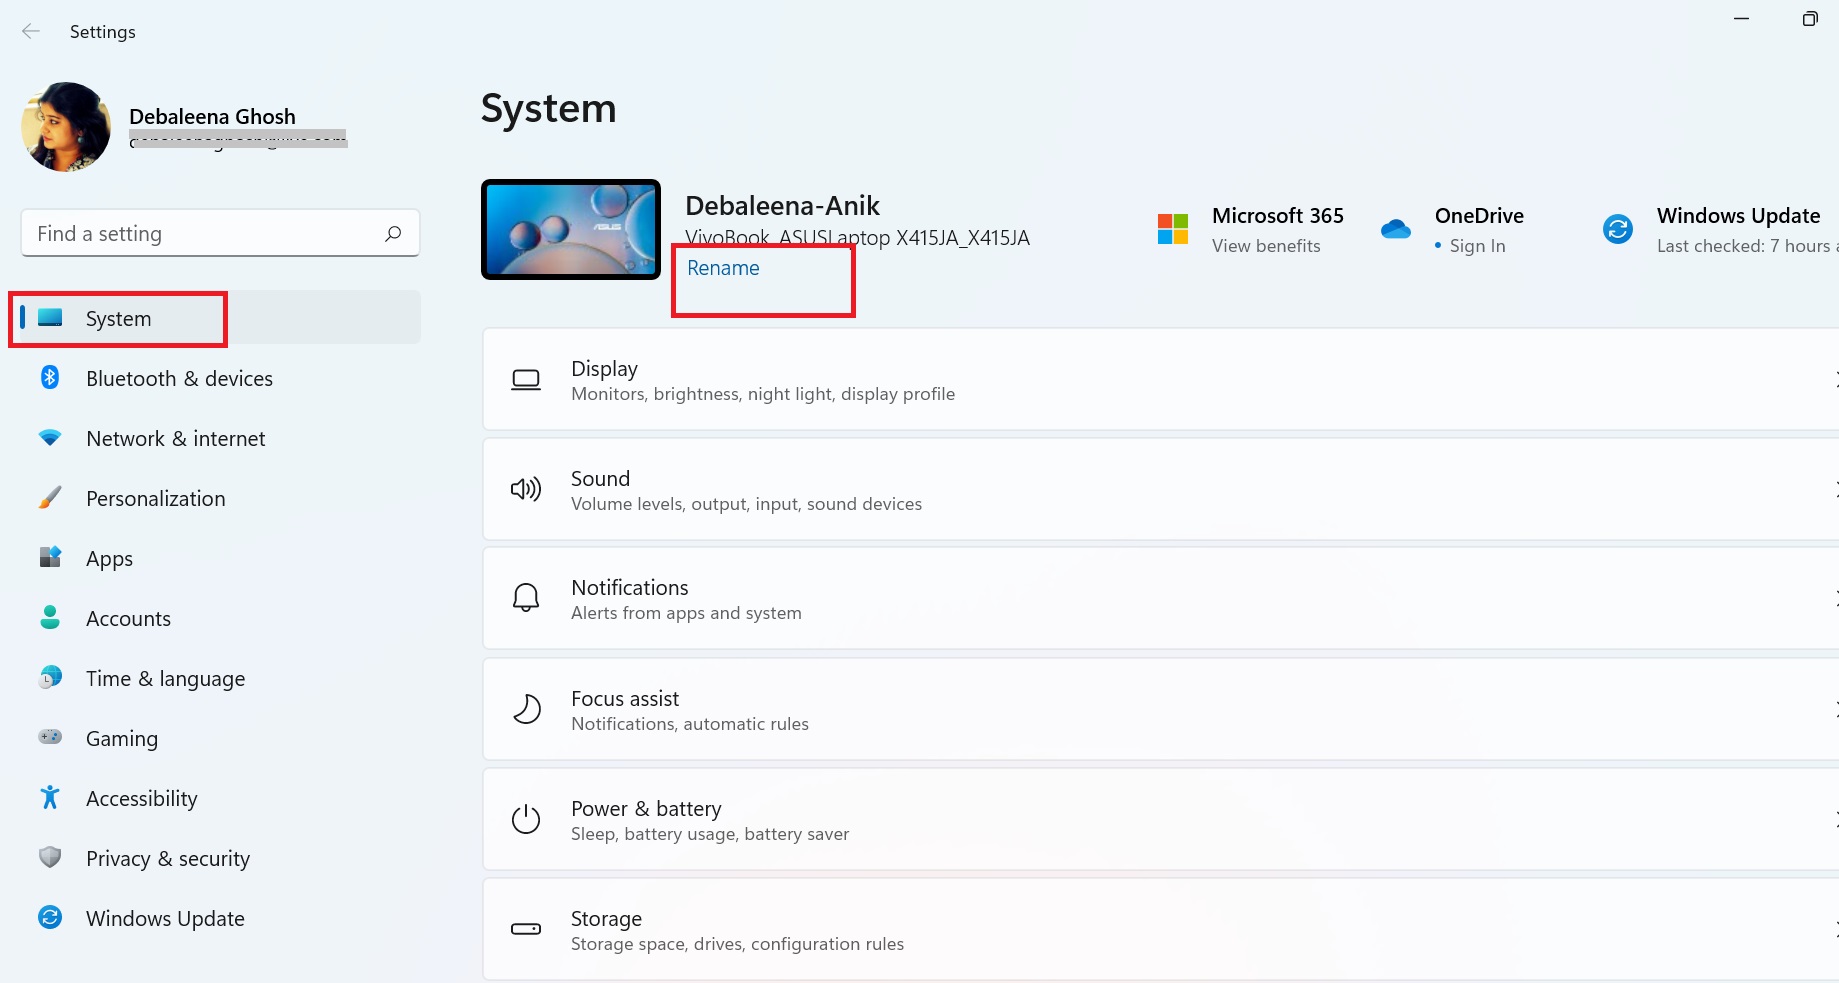This screenshot has width=1839, height=983.
Task: Click the Accessibility figure icon
Action: click(50, 797)
